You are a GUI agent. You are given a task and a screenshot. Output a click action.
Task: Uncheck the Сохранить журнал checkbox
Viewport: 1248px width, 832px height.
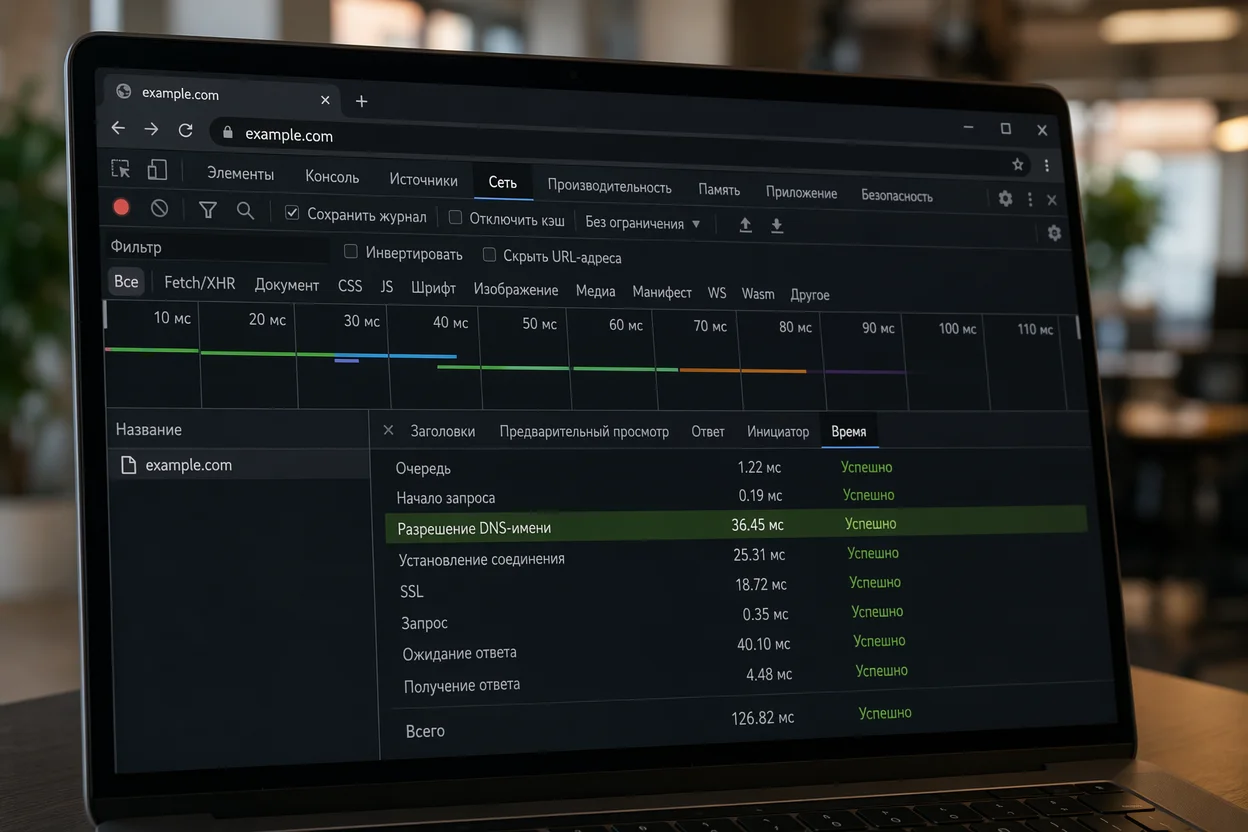point(292,213)
